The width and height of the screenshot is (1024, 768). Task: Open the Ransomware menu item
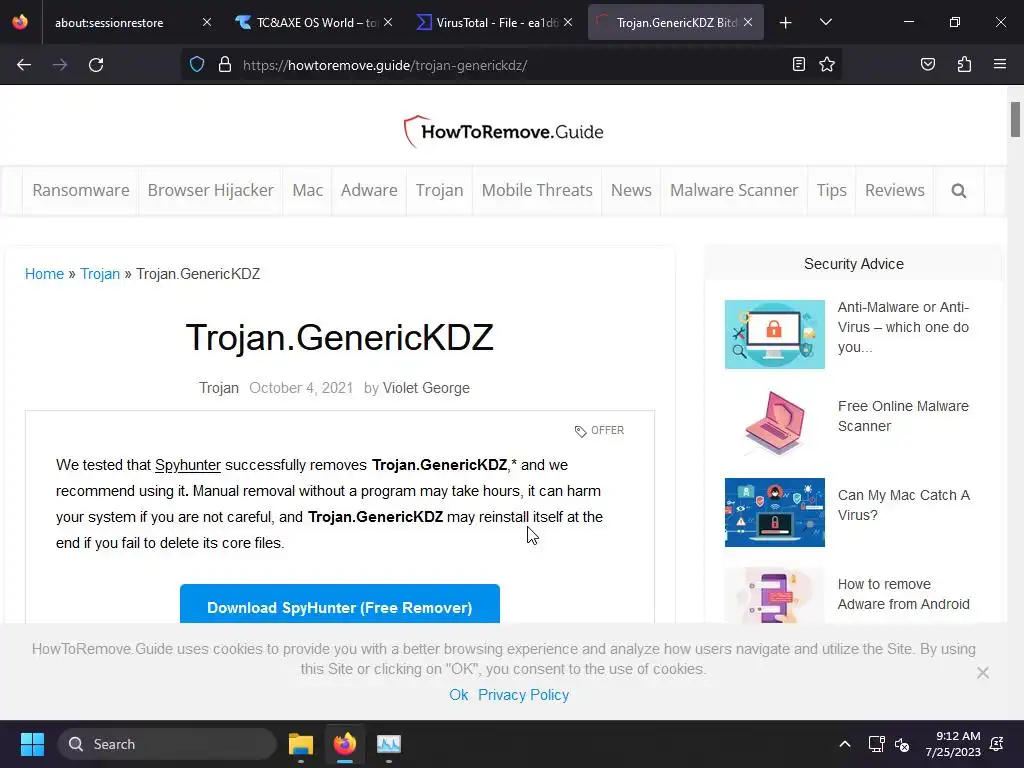pyautogui.click(x=81, y=190)
